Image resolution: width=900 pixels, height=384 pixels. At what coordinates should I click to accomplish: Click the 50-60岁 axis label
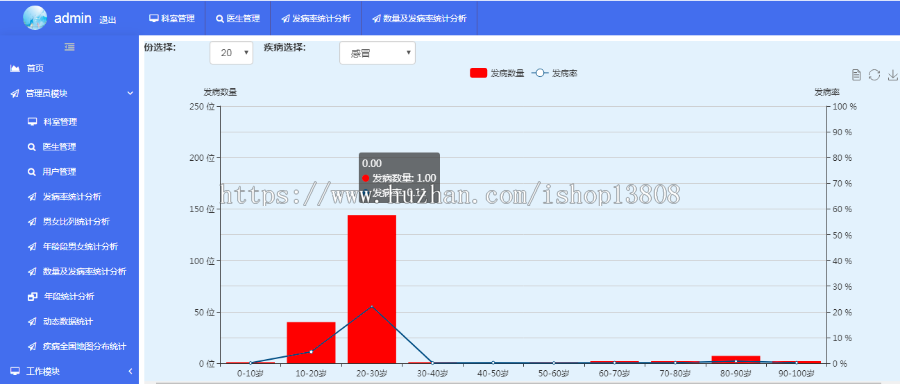(554, 374)
